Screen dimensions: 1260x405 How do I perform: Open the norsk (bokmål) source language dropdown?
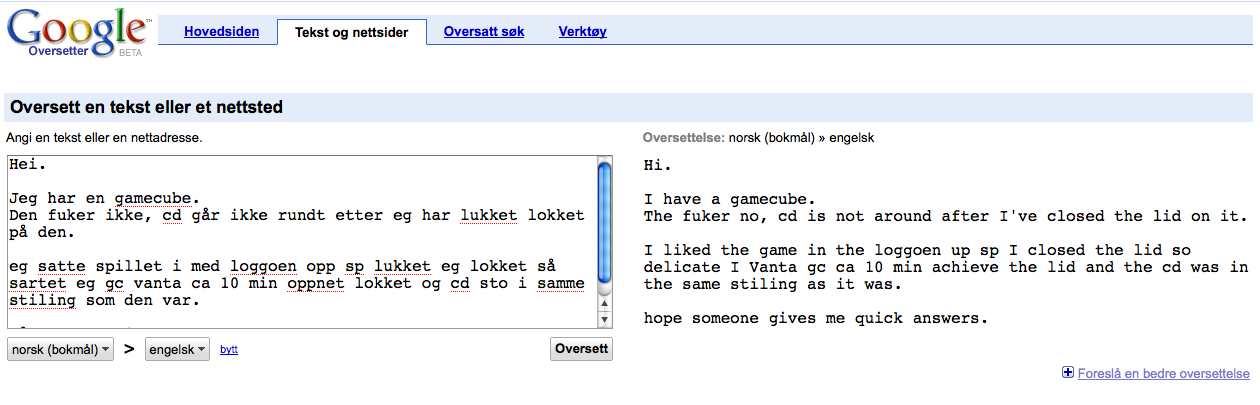coord(60,349)
